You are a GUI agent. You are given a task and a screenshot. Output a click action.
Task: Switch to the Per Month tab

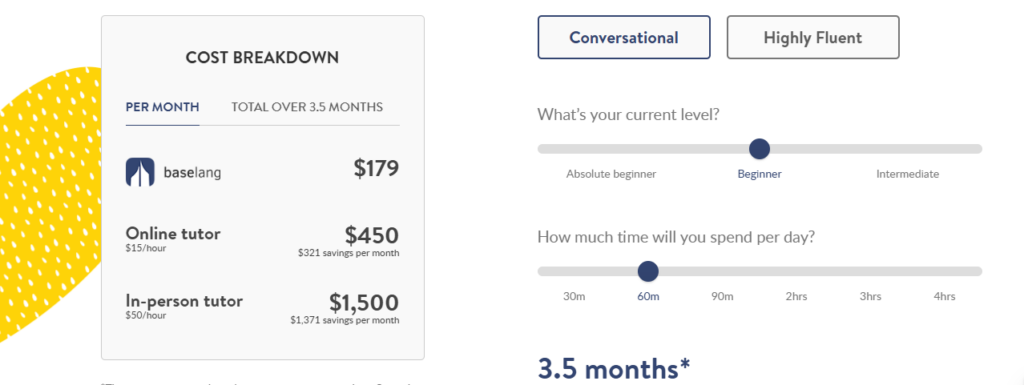[163, 107]
